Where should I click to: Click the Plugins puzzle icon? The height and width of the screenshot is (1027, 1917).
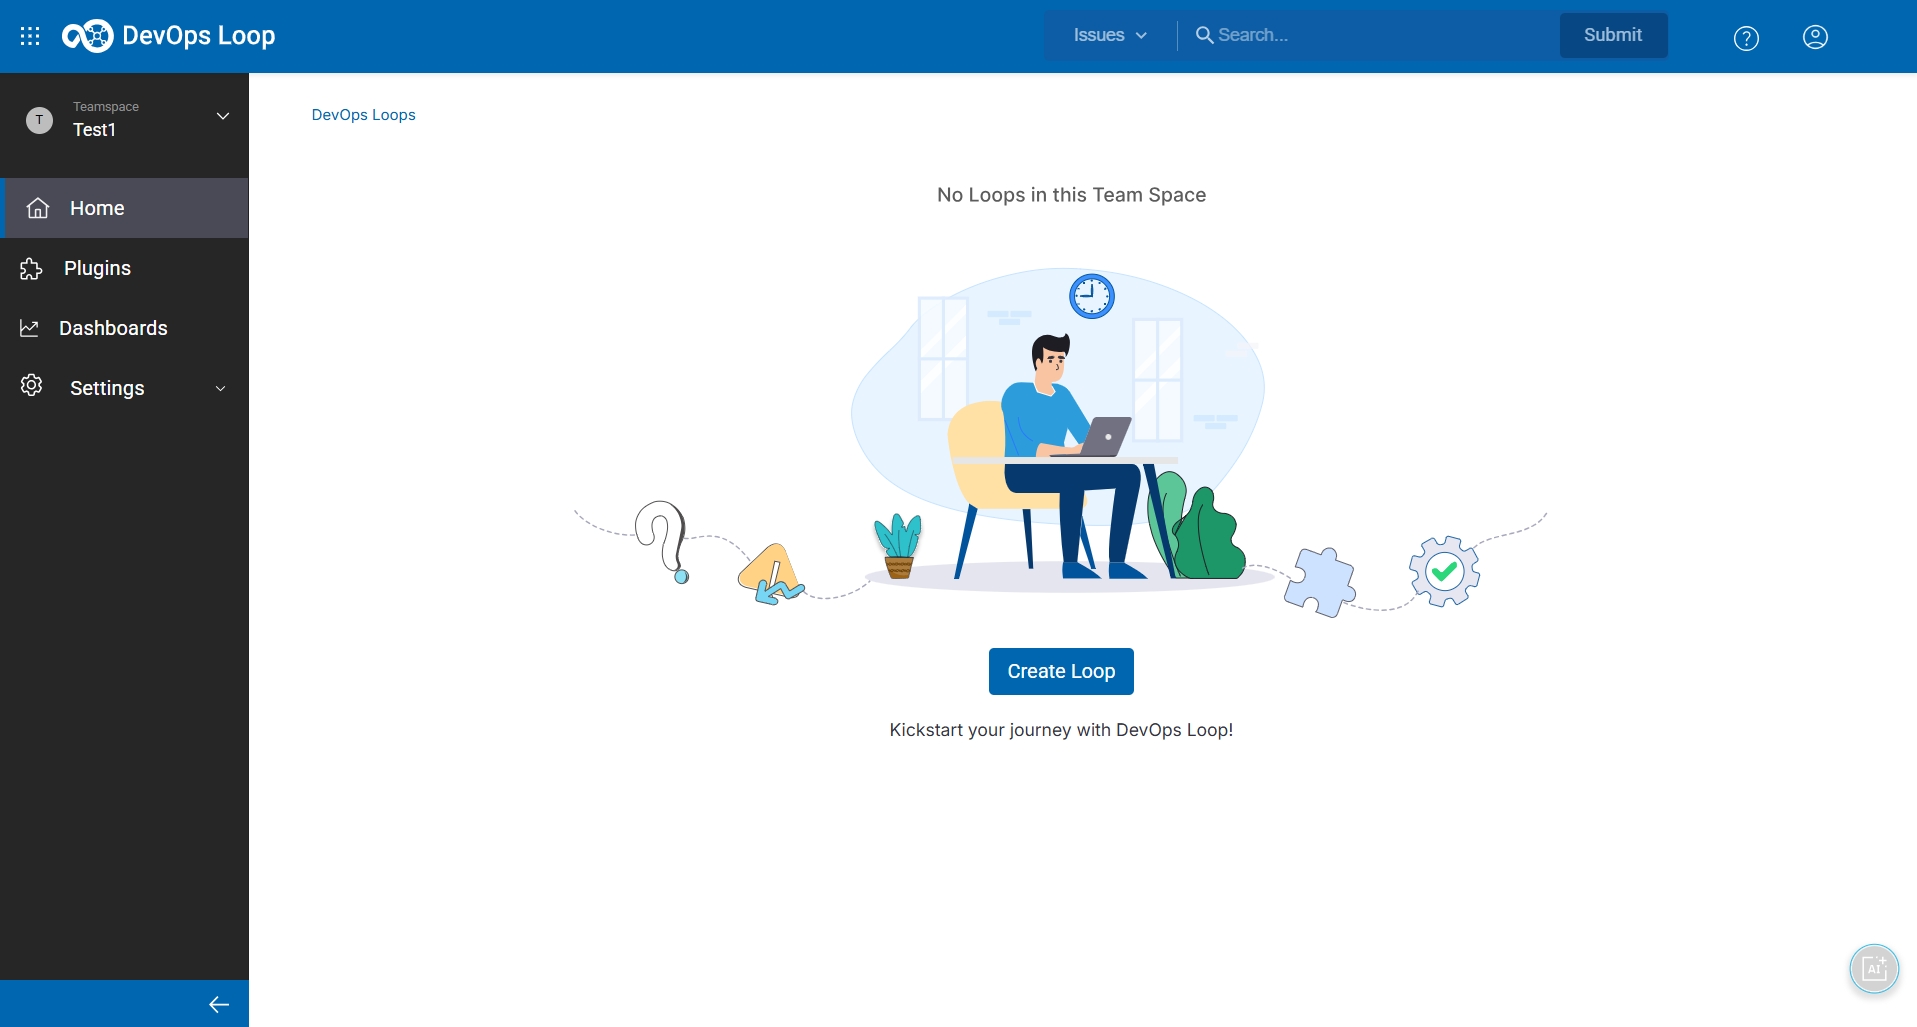[31, 268]
